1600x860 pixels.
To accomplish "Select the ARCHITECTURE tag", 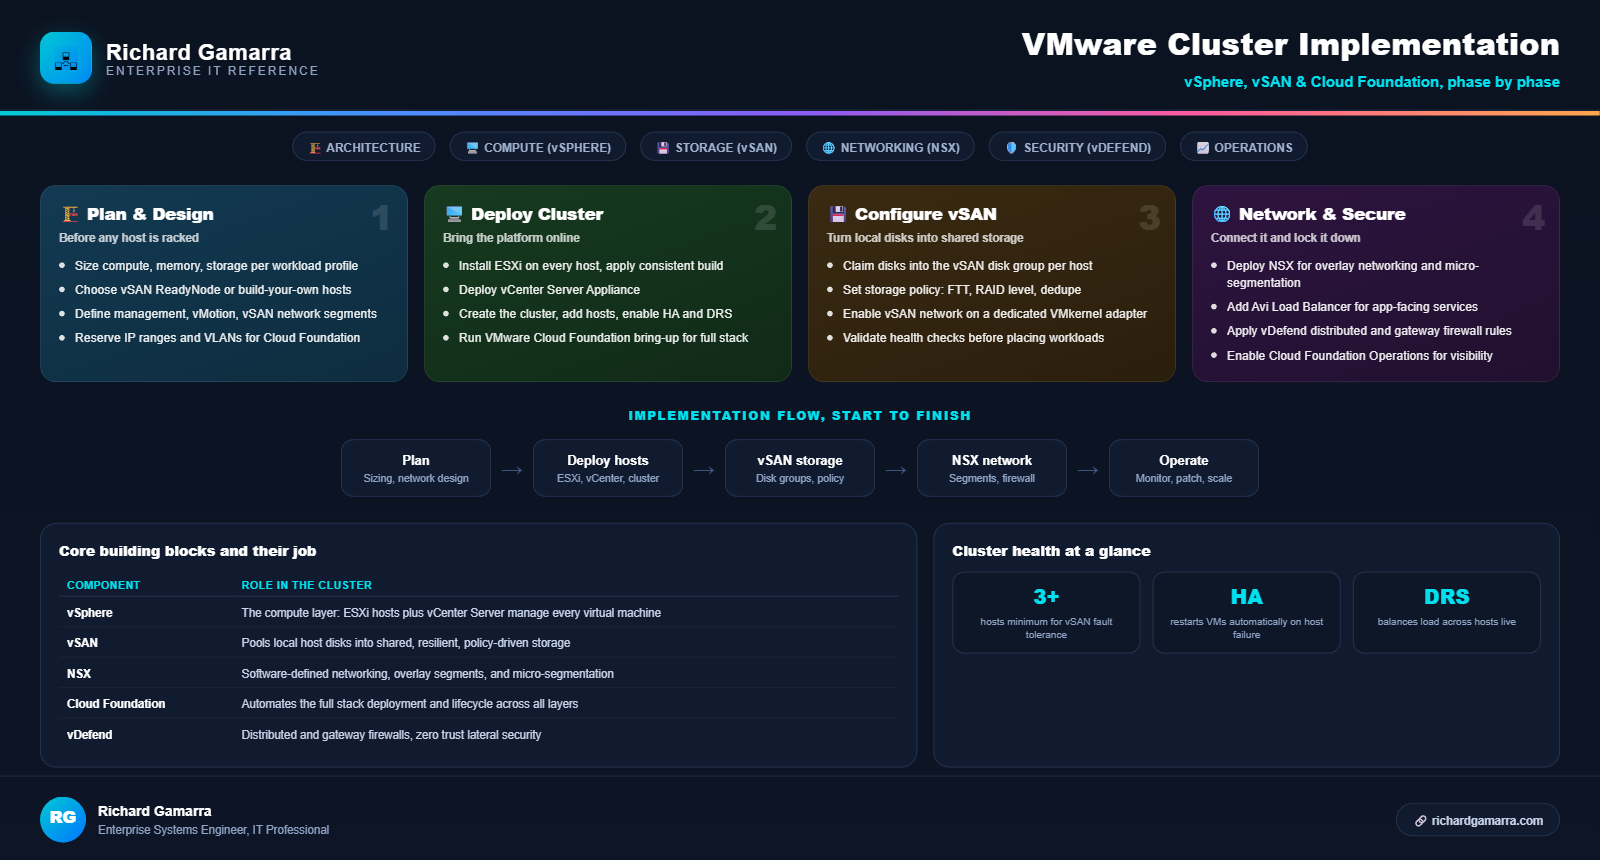I will tap(364, 147).
